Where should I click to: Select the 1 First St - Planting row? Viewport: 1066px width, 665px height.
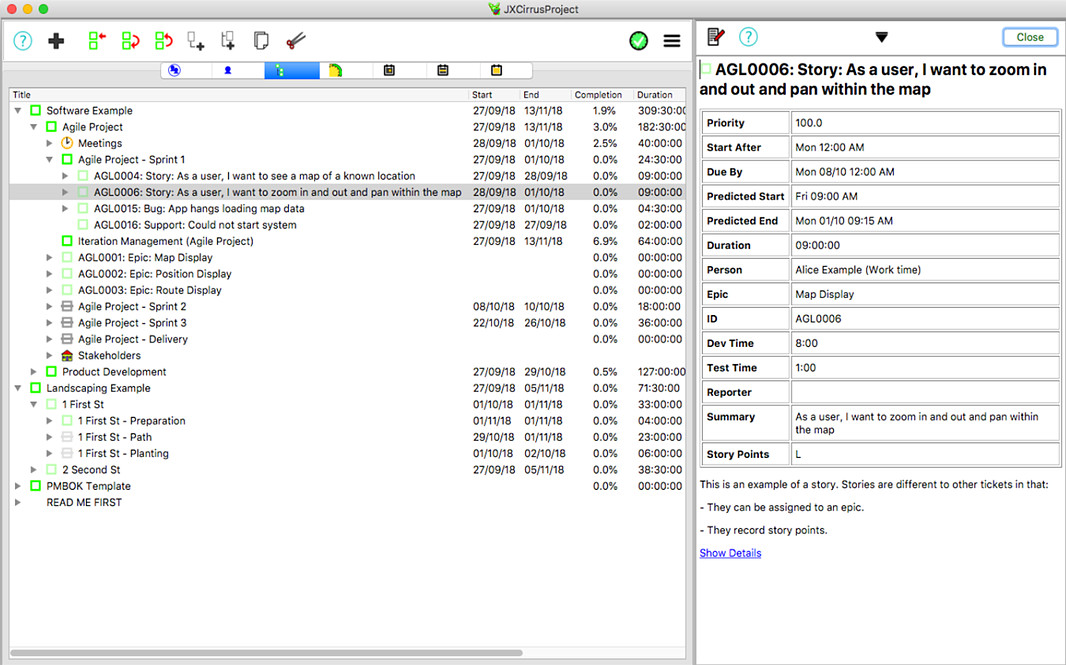(x=347, y=453)
